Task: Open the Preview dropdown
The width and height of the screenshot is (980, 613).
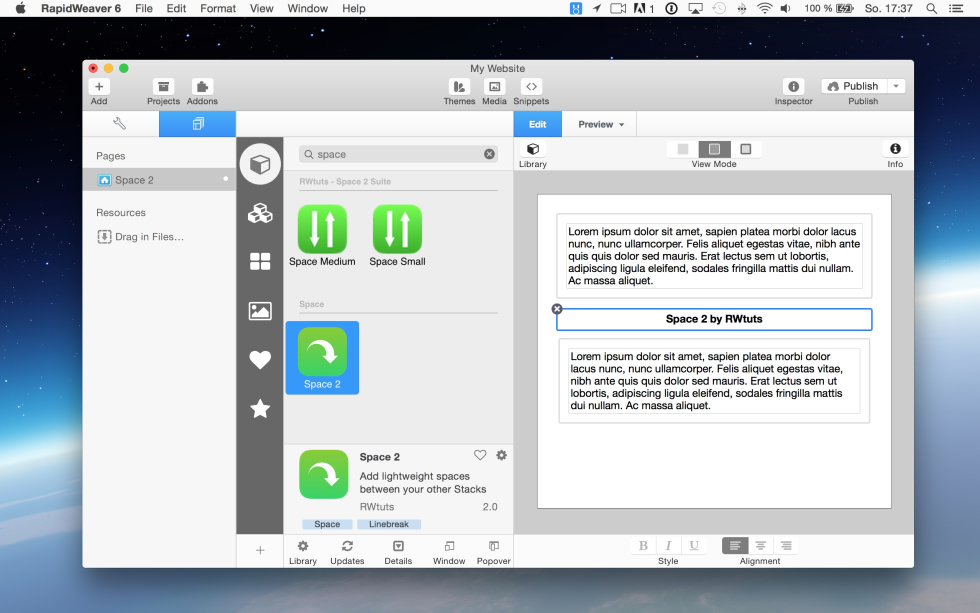Action: pyautogui.click(x=601, y=124)
